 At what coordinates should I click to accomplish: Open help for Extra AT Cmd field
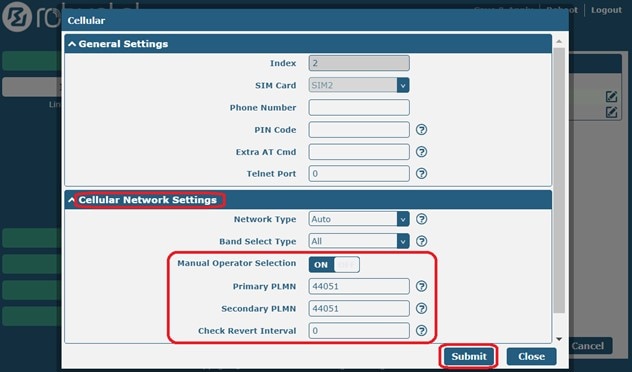[421, 152]
